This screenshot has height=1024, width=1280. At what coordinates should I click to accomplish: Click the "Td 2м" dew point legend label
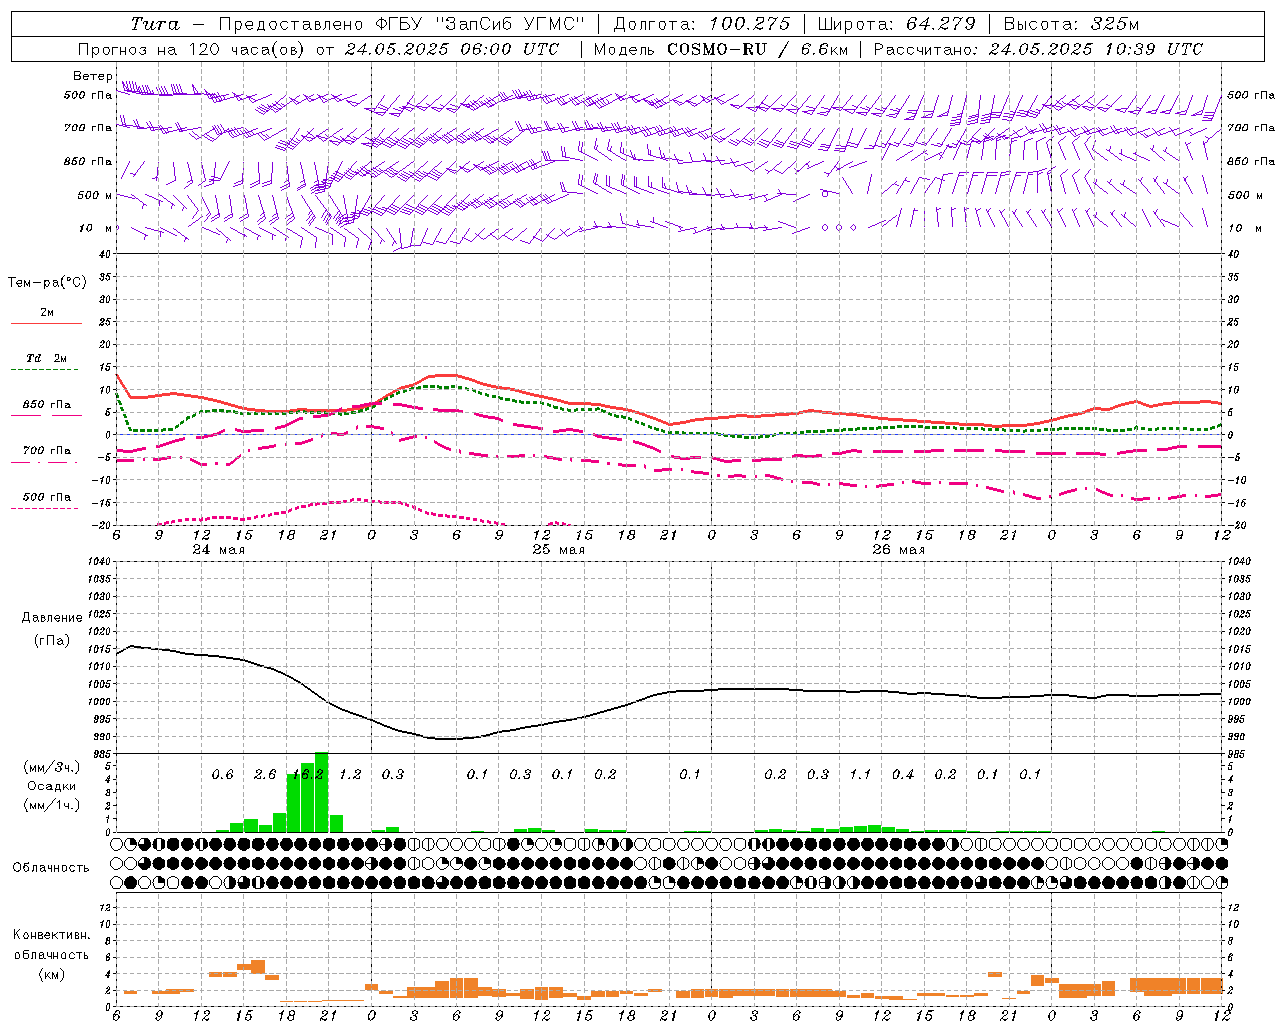(x=46, y=358)
